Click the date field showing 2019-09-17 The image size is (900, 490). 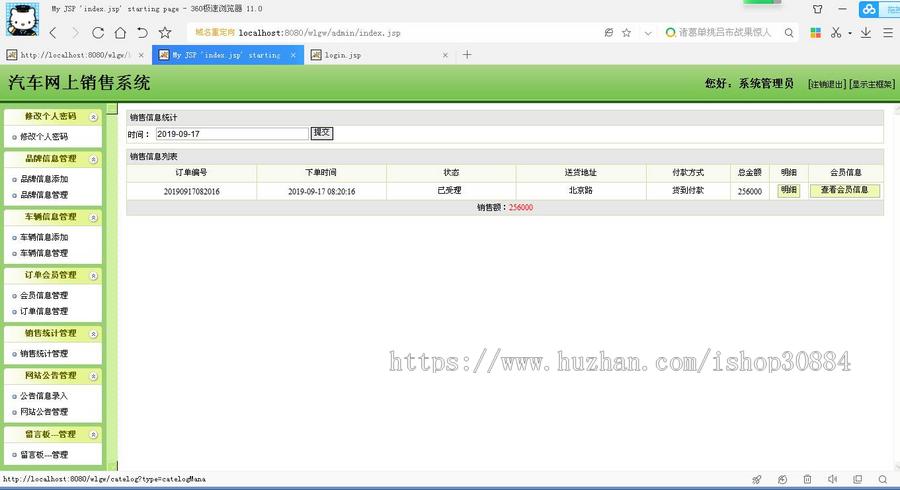click(232, 134)
